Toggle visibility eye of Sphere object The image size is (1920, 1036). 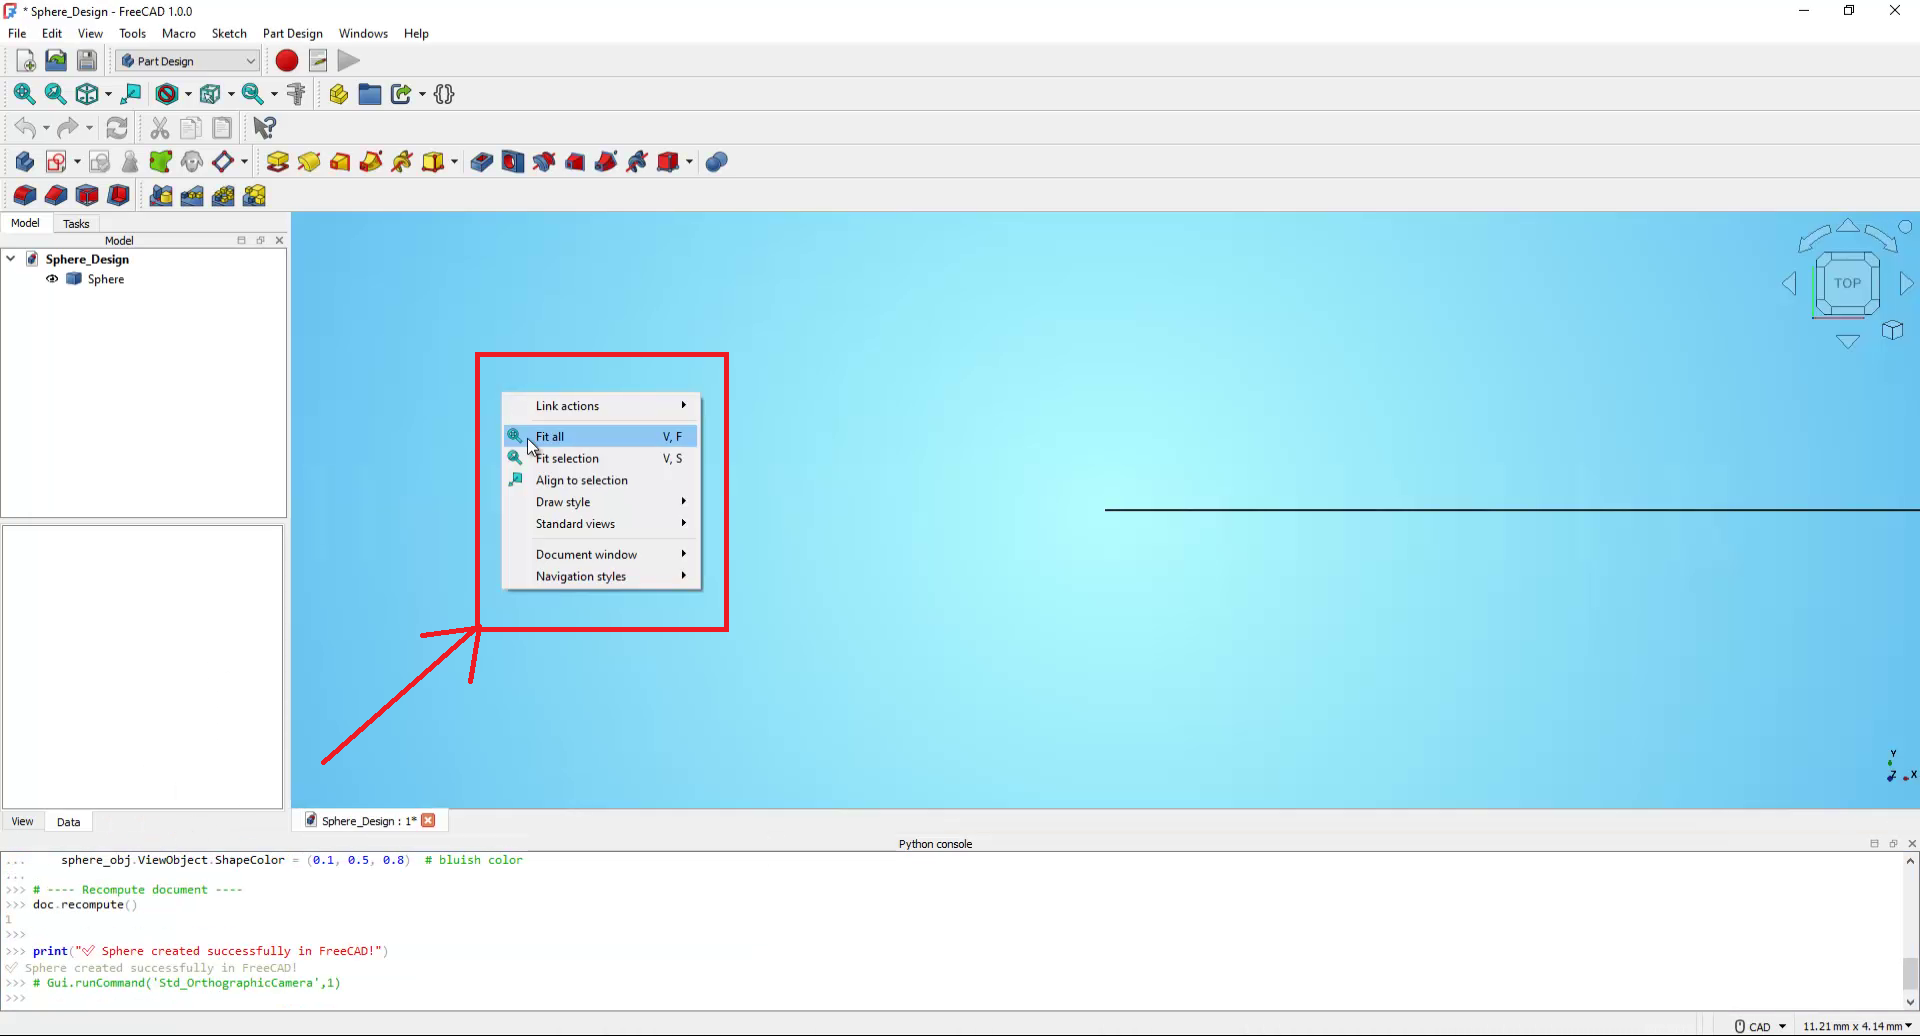pyautogui.click(x=52, y=280)
